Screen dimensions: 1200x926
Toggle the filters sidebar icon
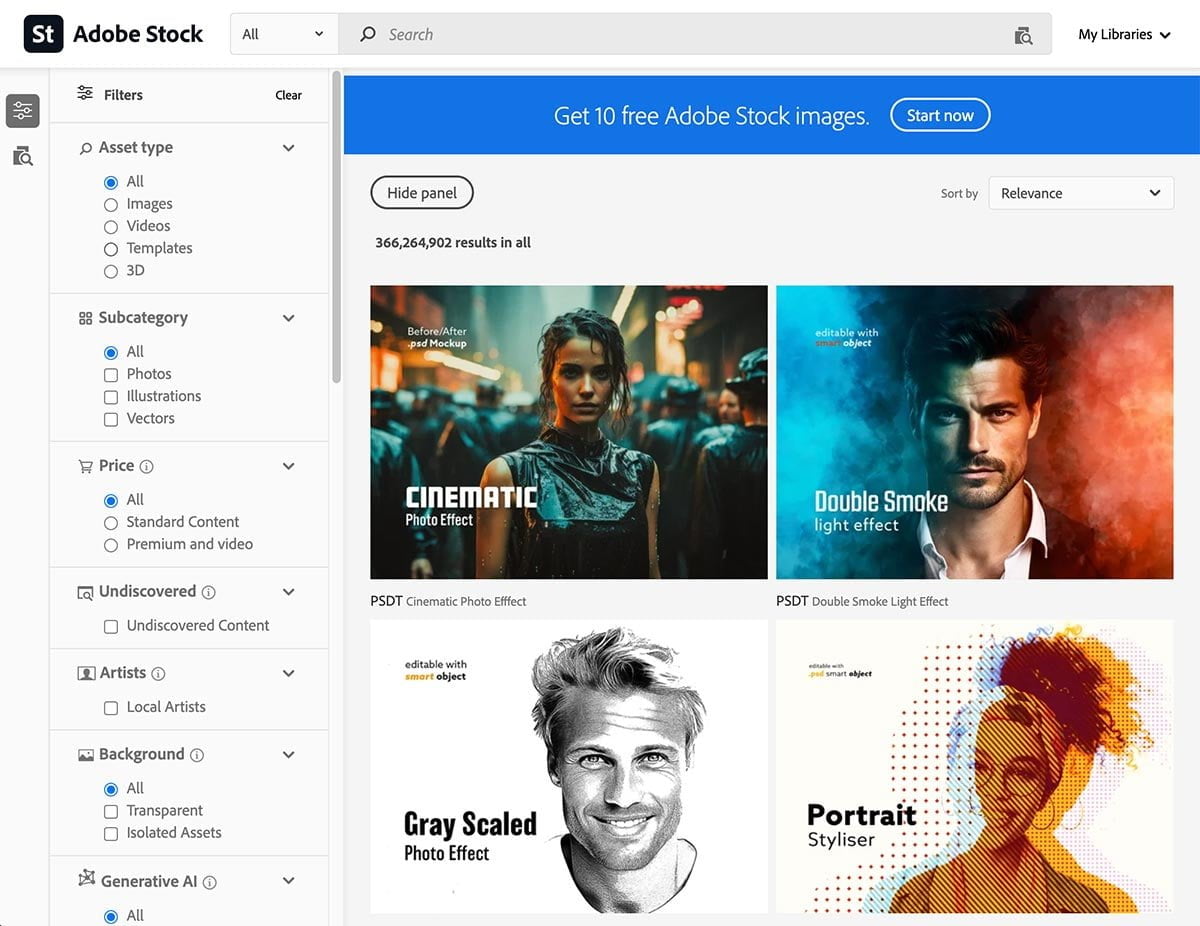[22, 111]
